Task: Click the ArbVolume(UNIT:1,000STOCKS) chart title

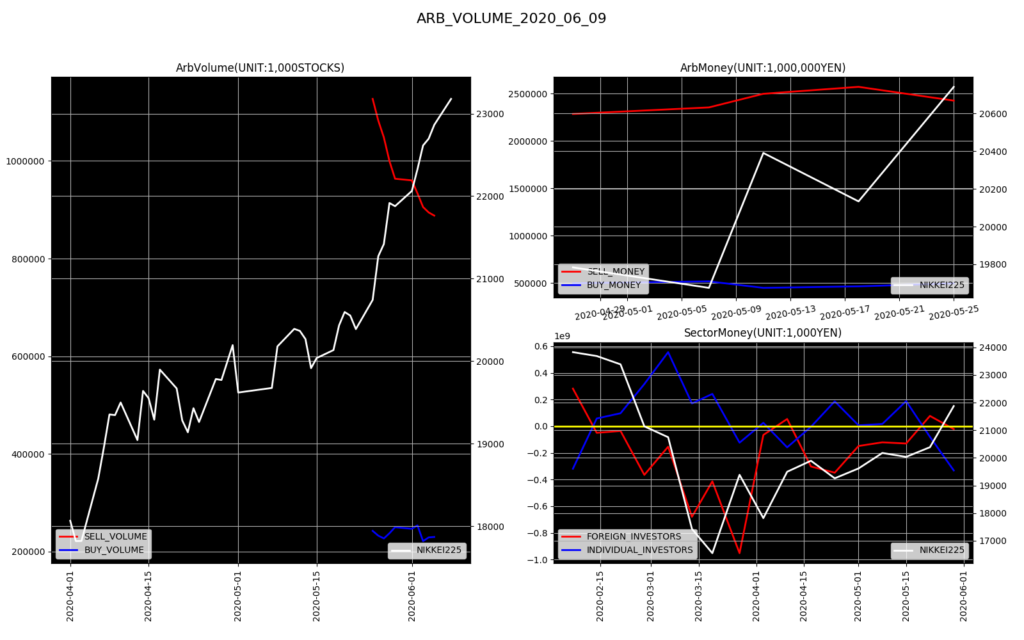Action: click(x=260, y=68)
